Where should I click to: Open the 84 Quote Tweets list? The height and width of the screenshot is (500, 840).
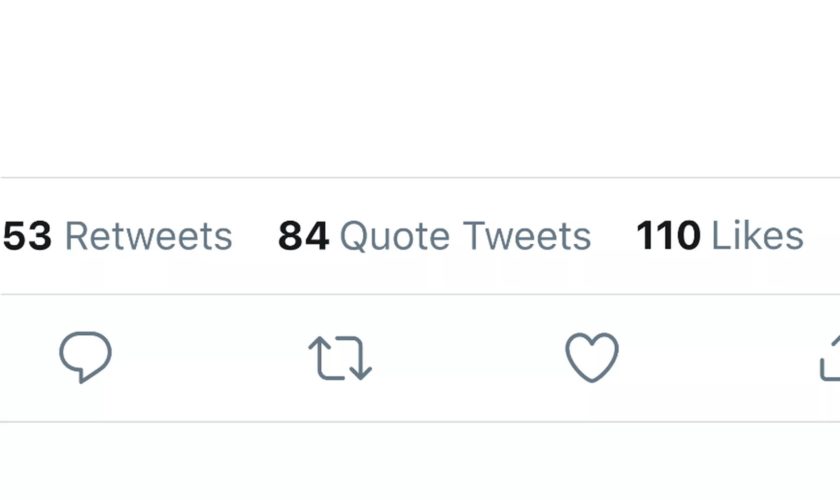pyautogui.click(x=434, y=237)
